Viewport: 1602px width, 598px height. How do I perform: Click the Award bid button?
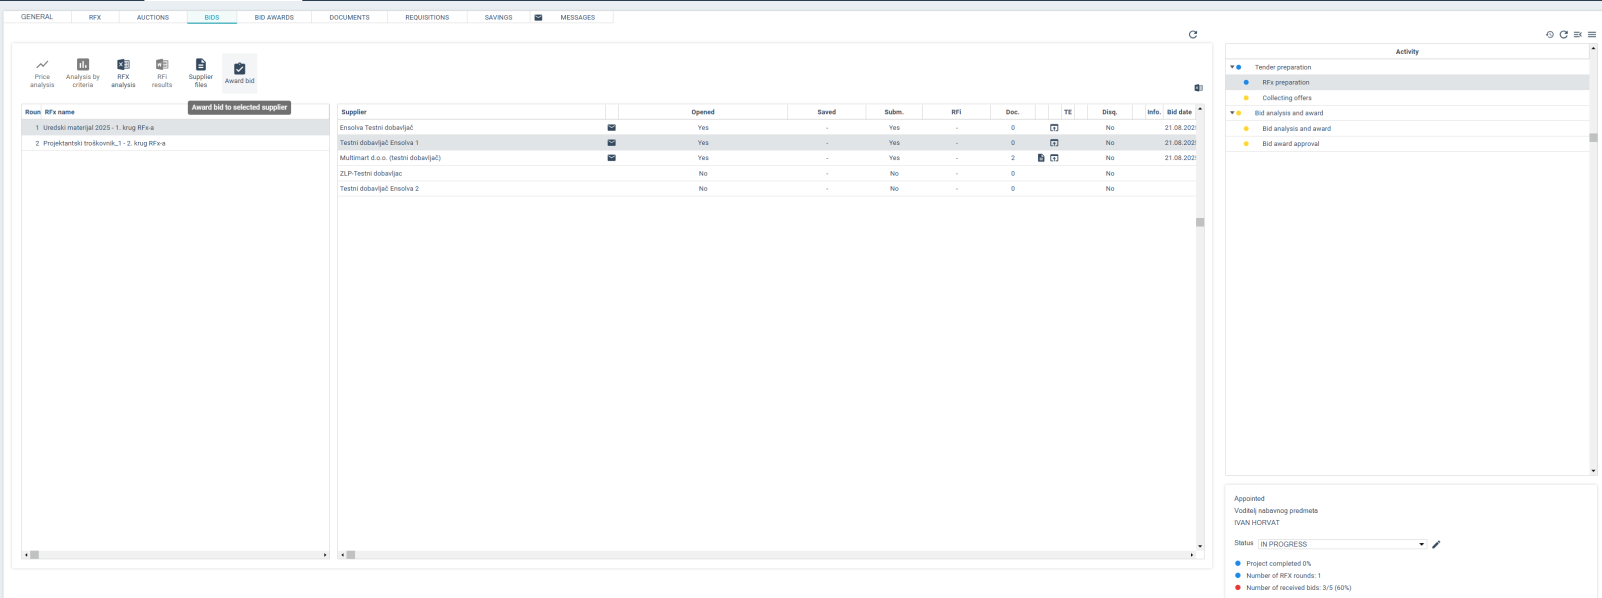[239, 73]
